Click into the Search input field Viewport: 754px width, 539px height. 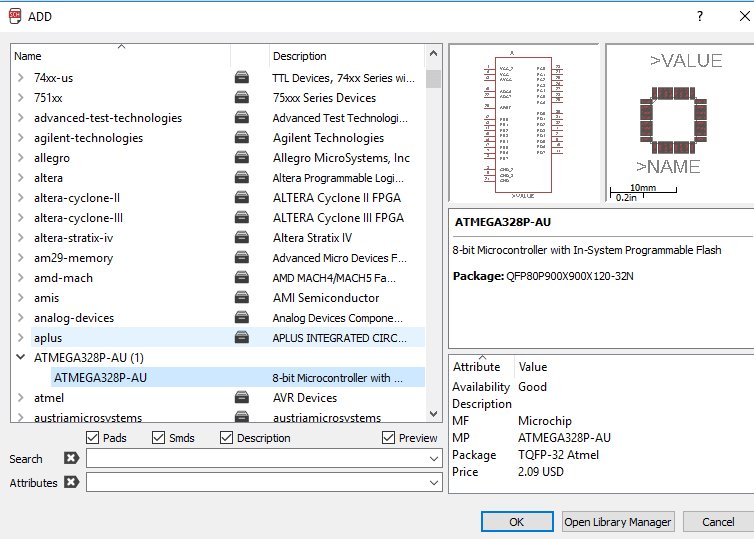pos(258,458)
